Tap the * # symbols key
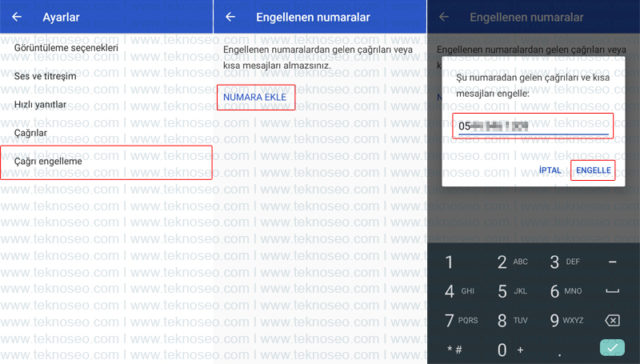 click(454, 350)
